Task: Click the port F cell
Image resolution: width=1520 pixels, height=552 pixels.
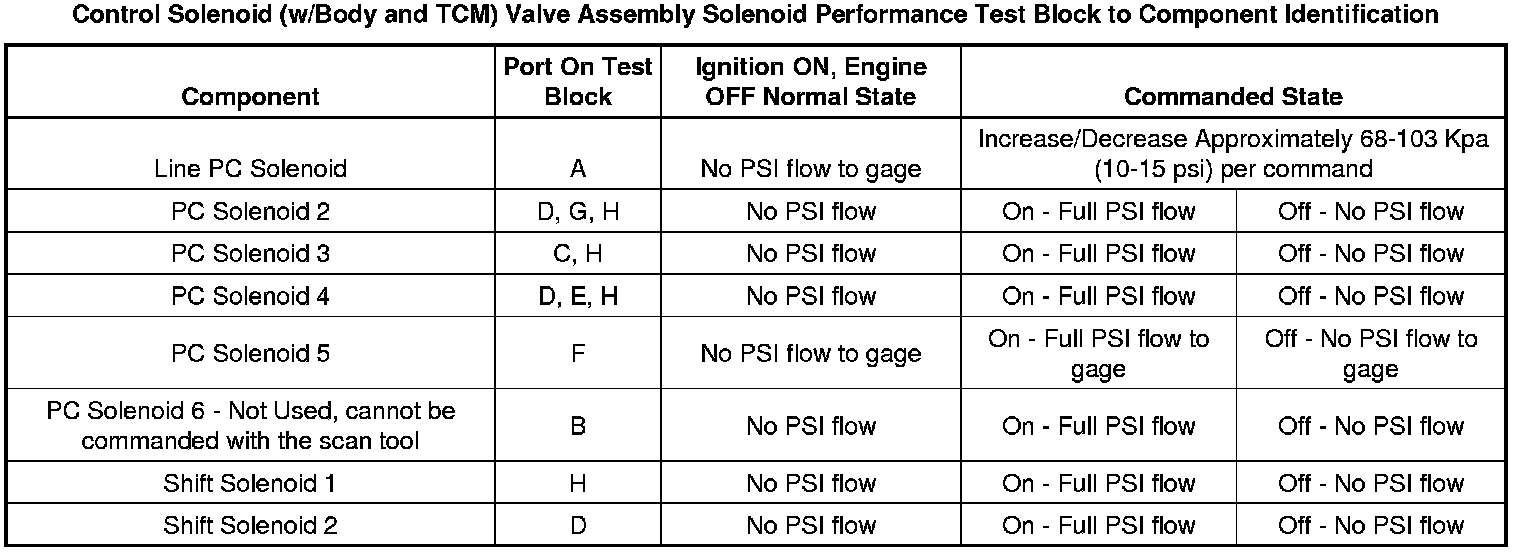Action: pos(577,354)
